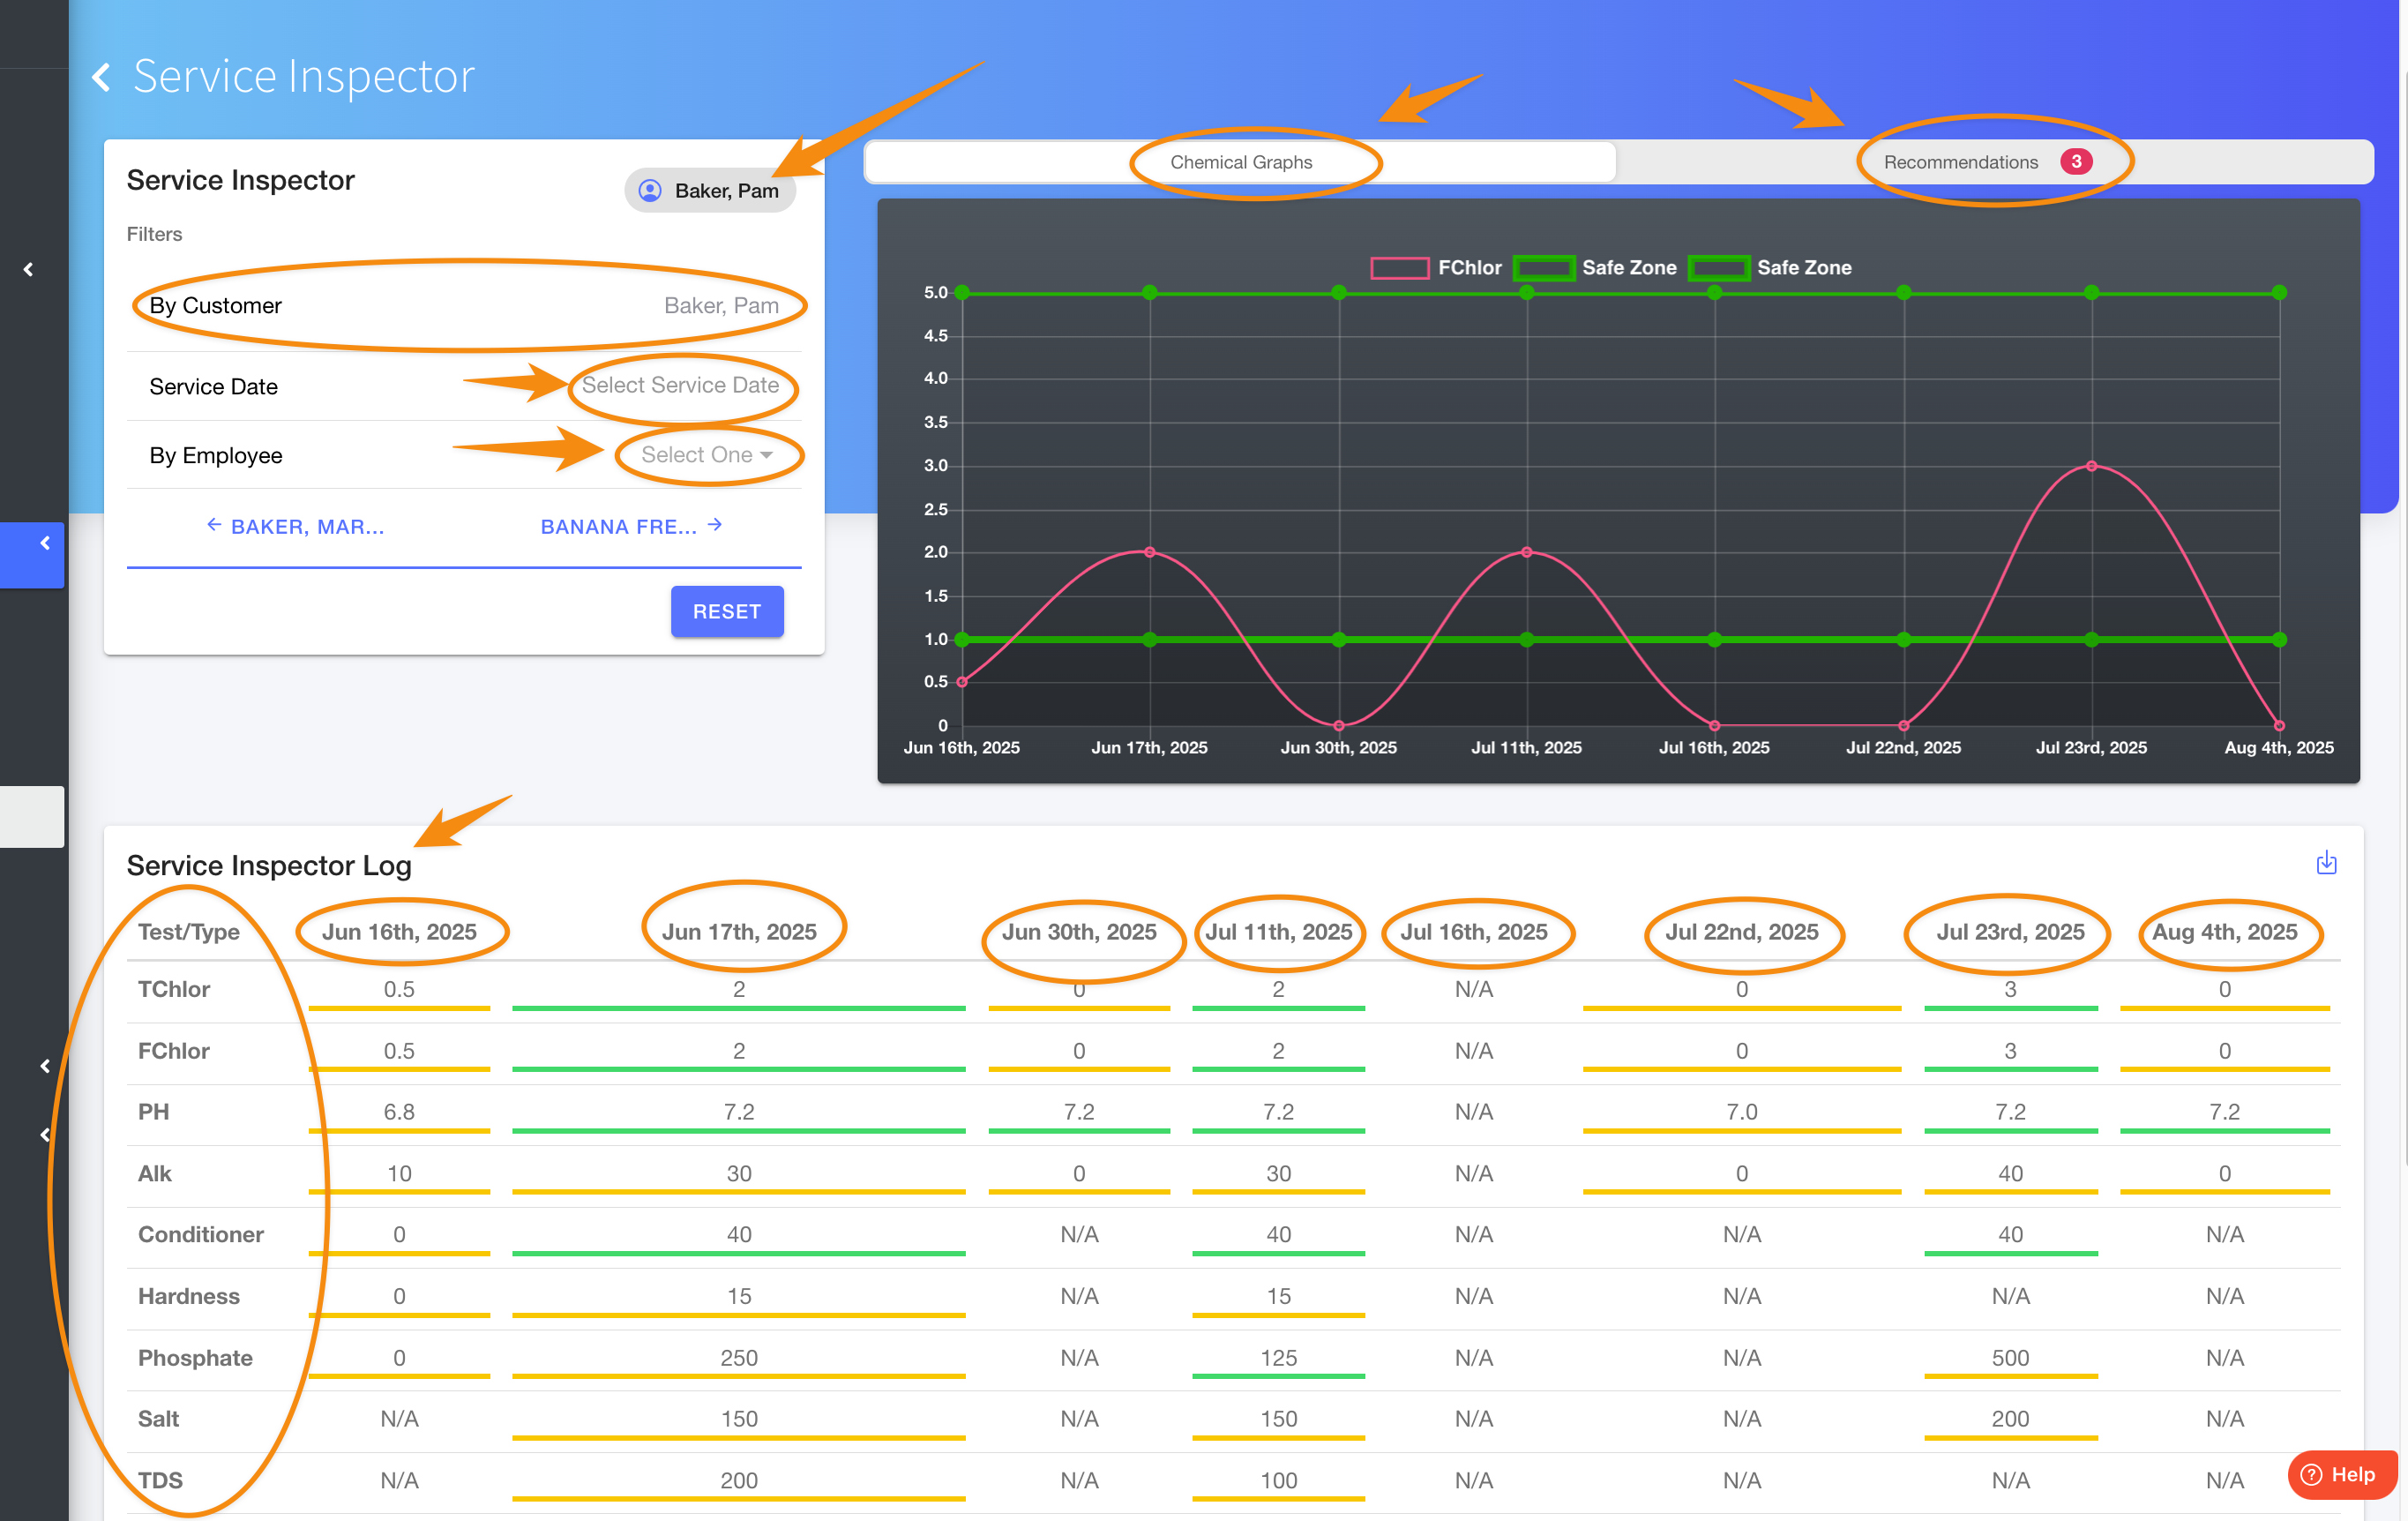Click the back arrow beside Service Inspector title
The image size is (2408, 1521).
101,77
